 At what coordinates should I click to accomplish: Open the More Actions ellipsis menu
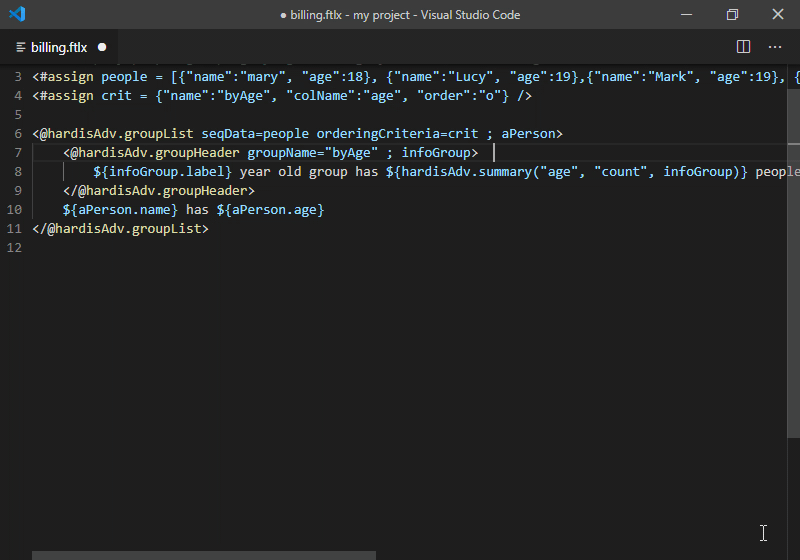pyautogui.click(x=774, y=47)
